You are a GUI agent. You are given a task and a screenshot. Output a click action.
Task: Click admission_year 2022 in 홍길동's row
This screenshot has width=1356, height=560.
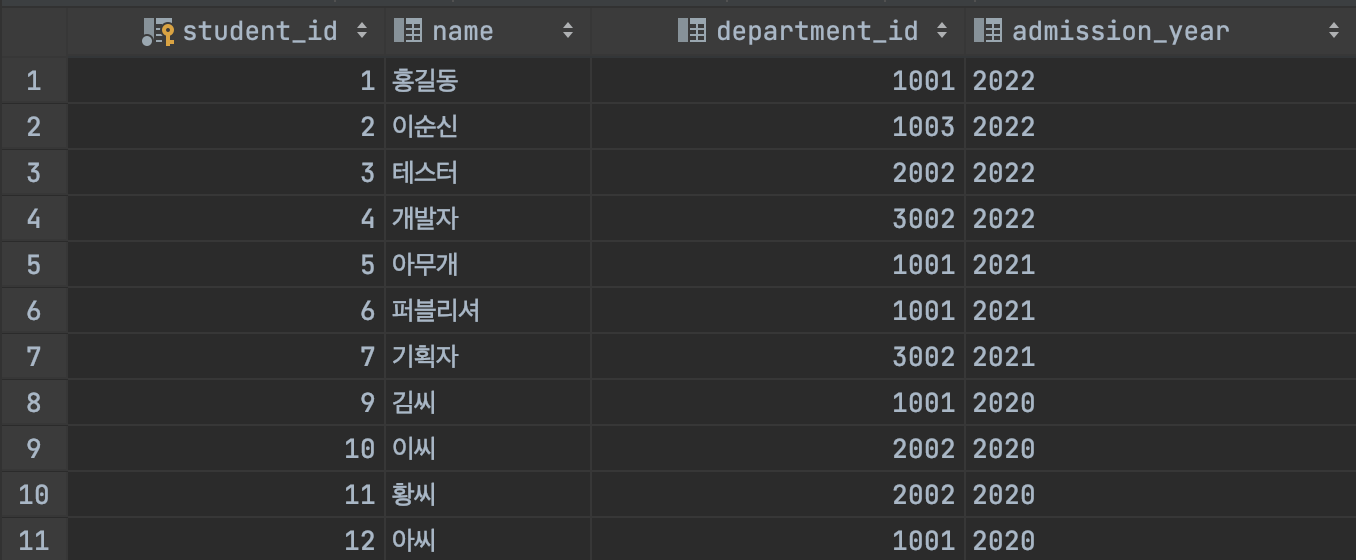coord(1160,81)
